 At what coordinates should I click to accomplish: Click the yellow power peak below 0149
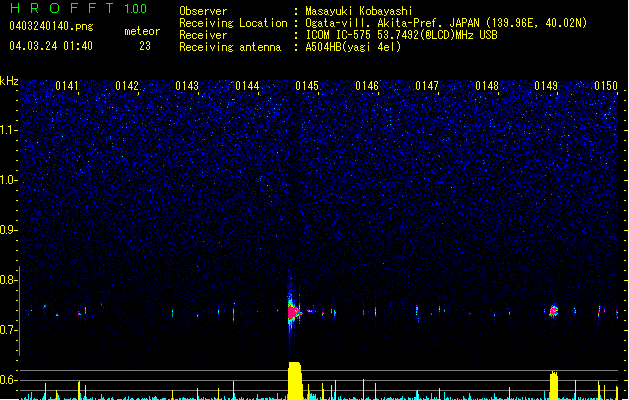pos(554,386)
